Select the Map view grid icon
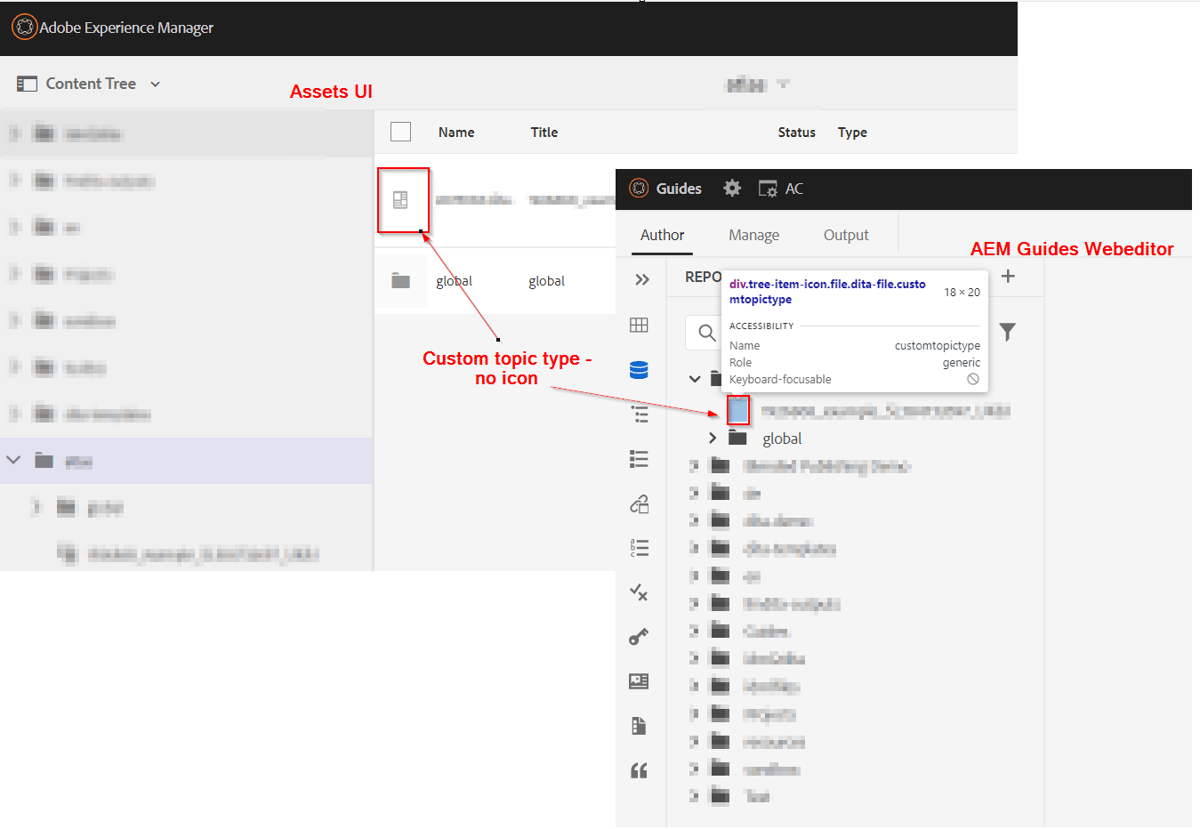 pos(640,325)
